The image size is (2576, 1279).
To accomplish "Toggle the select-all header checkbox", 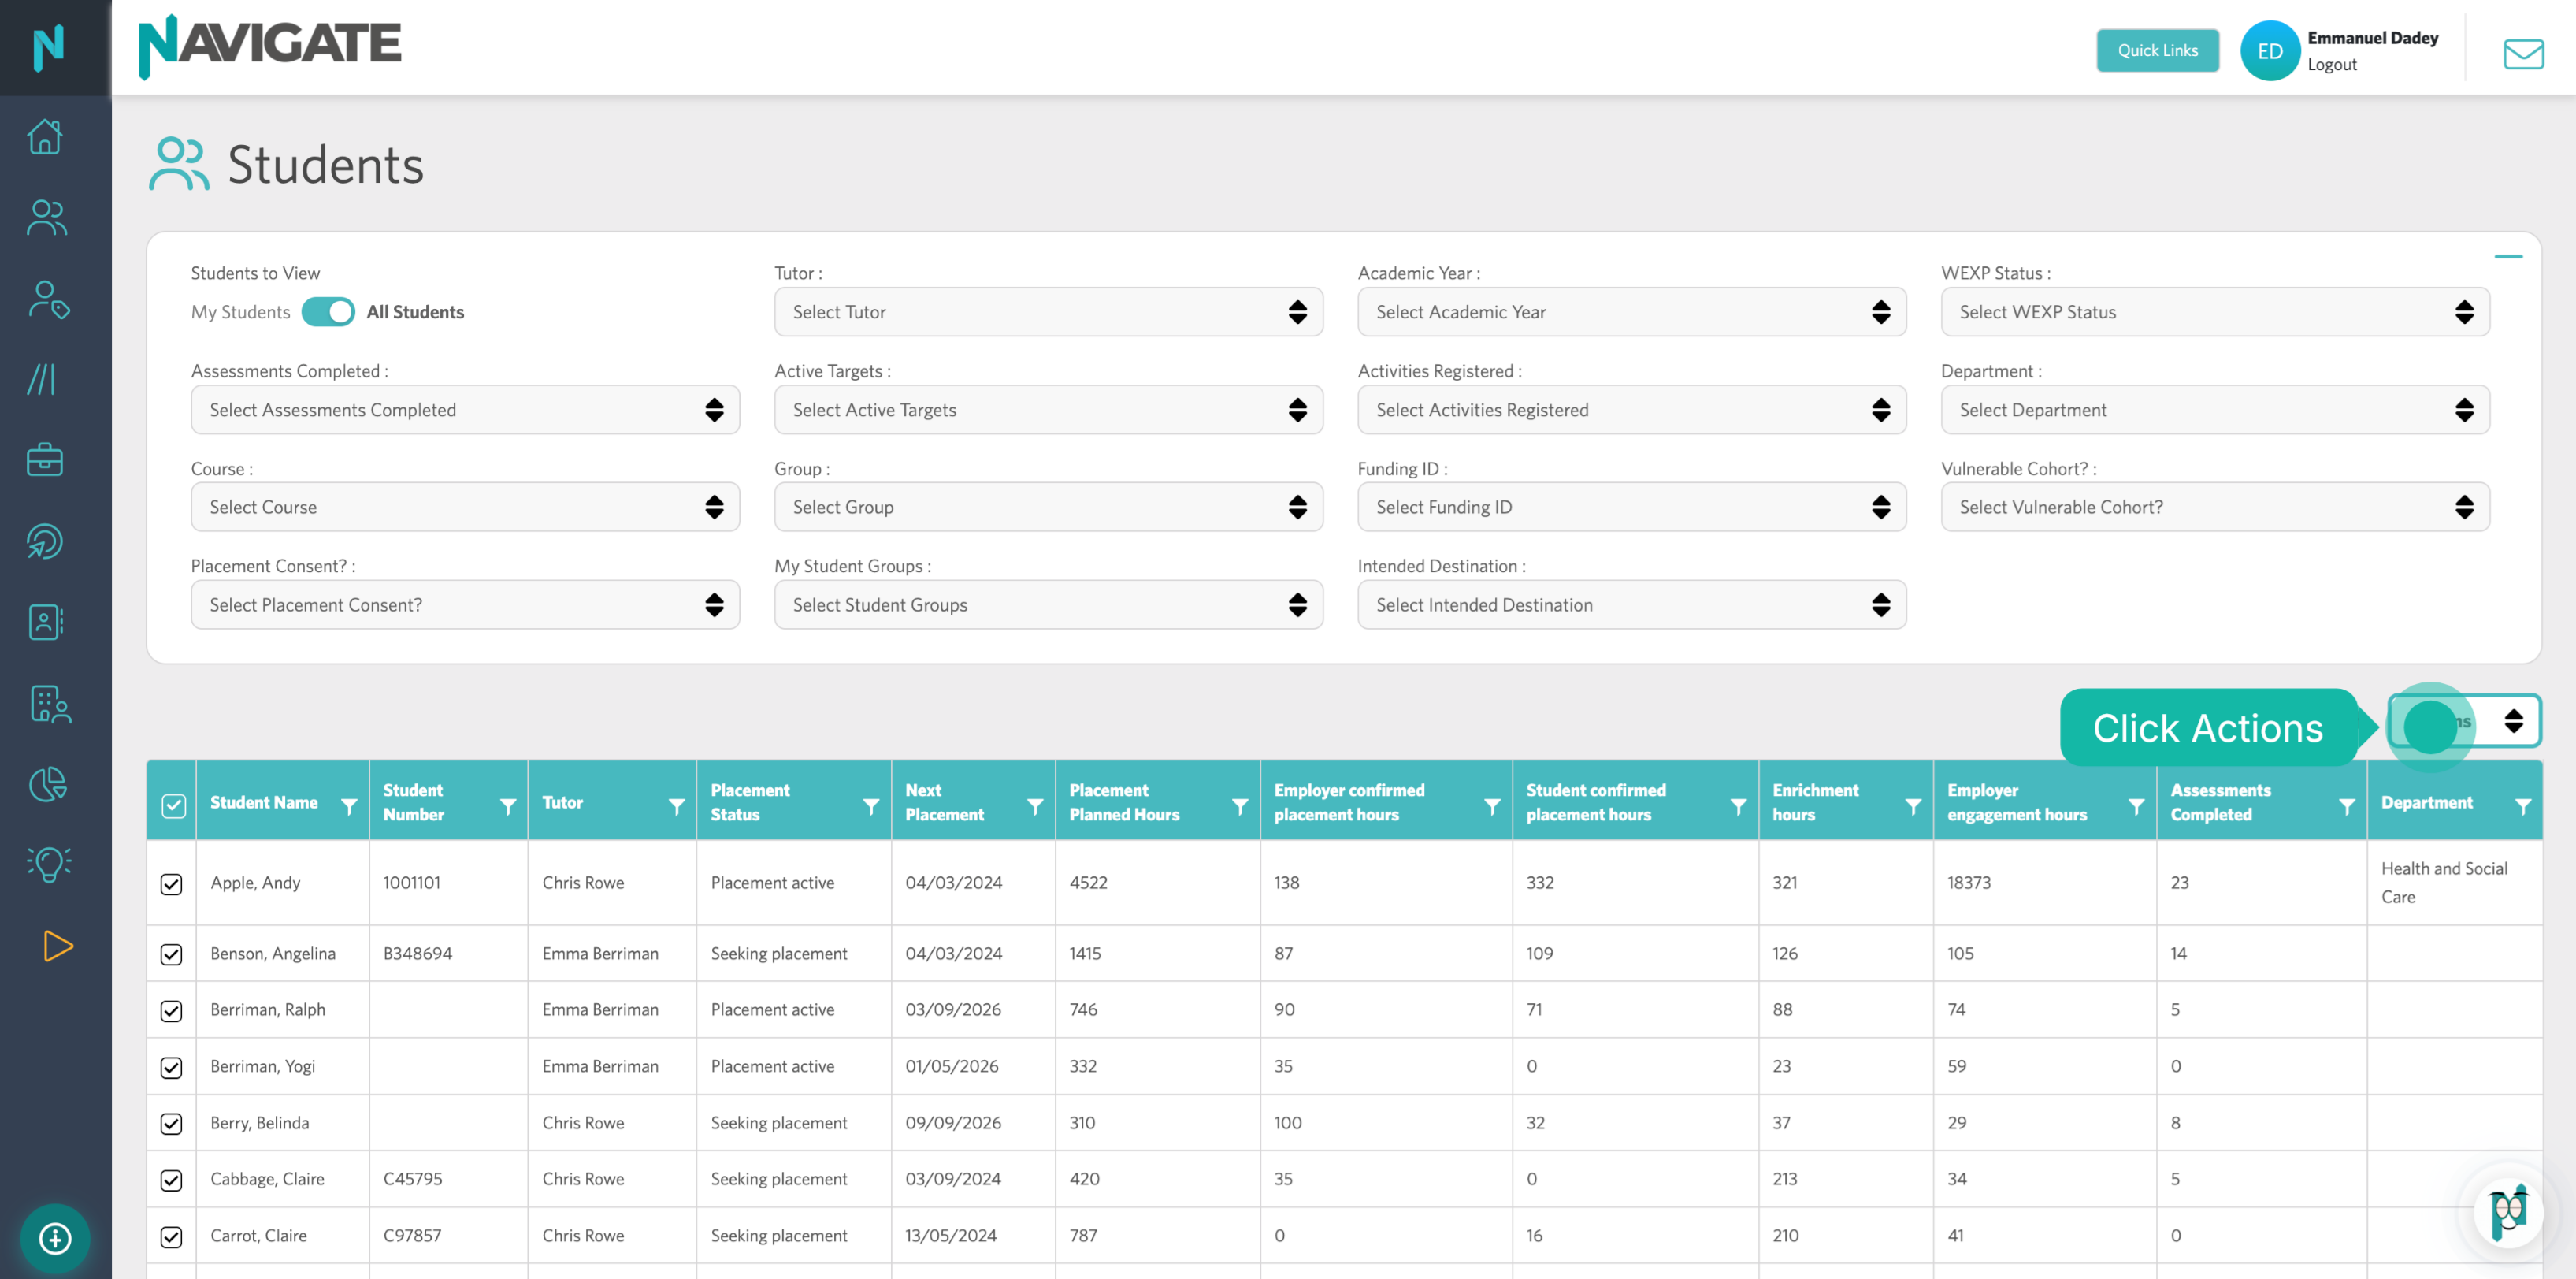I will [x=173, y=806].
